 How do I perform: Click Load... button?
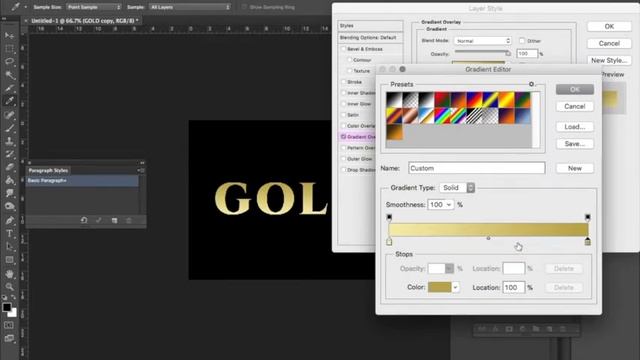coord(575,127)
